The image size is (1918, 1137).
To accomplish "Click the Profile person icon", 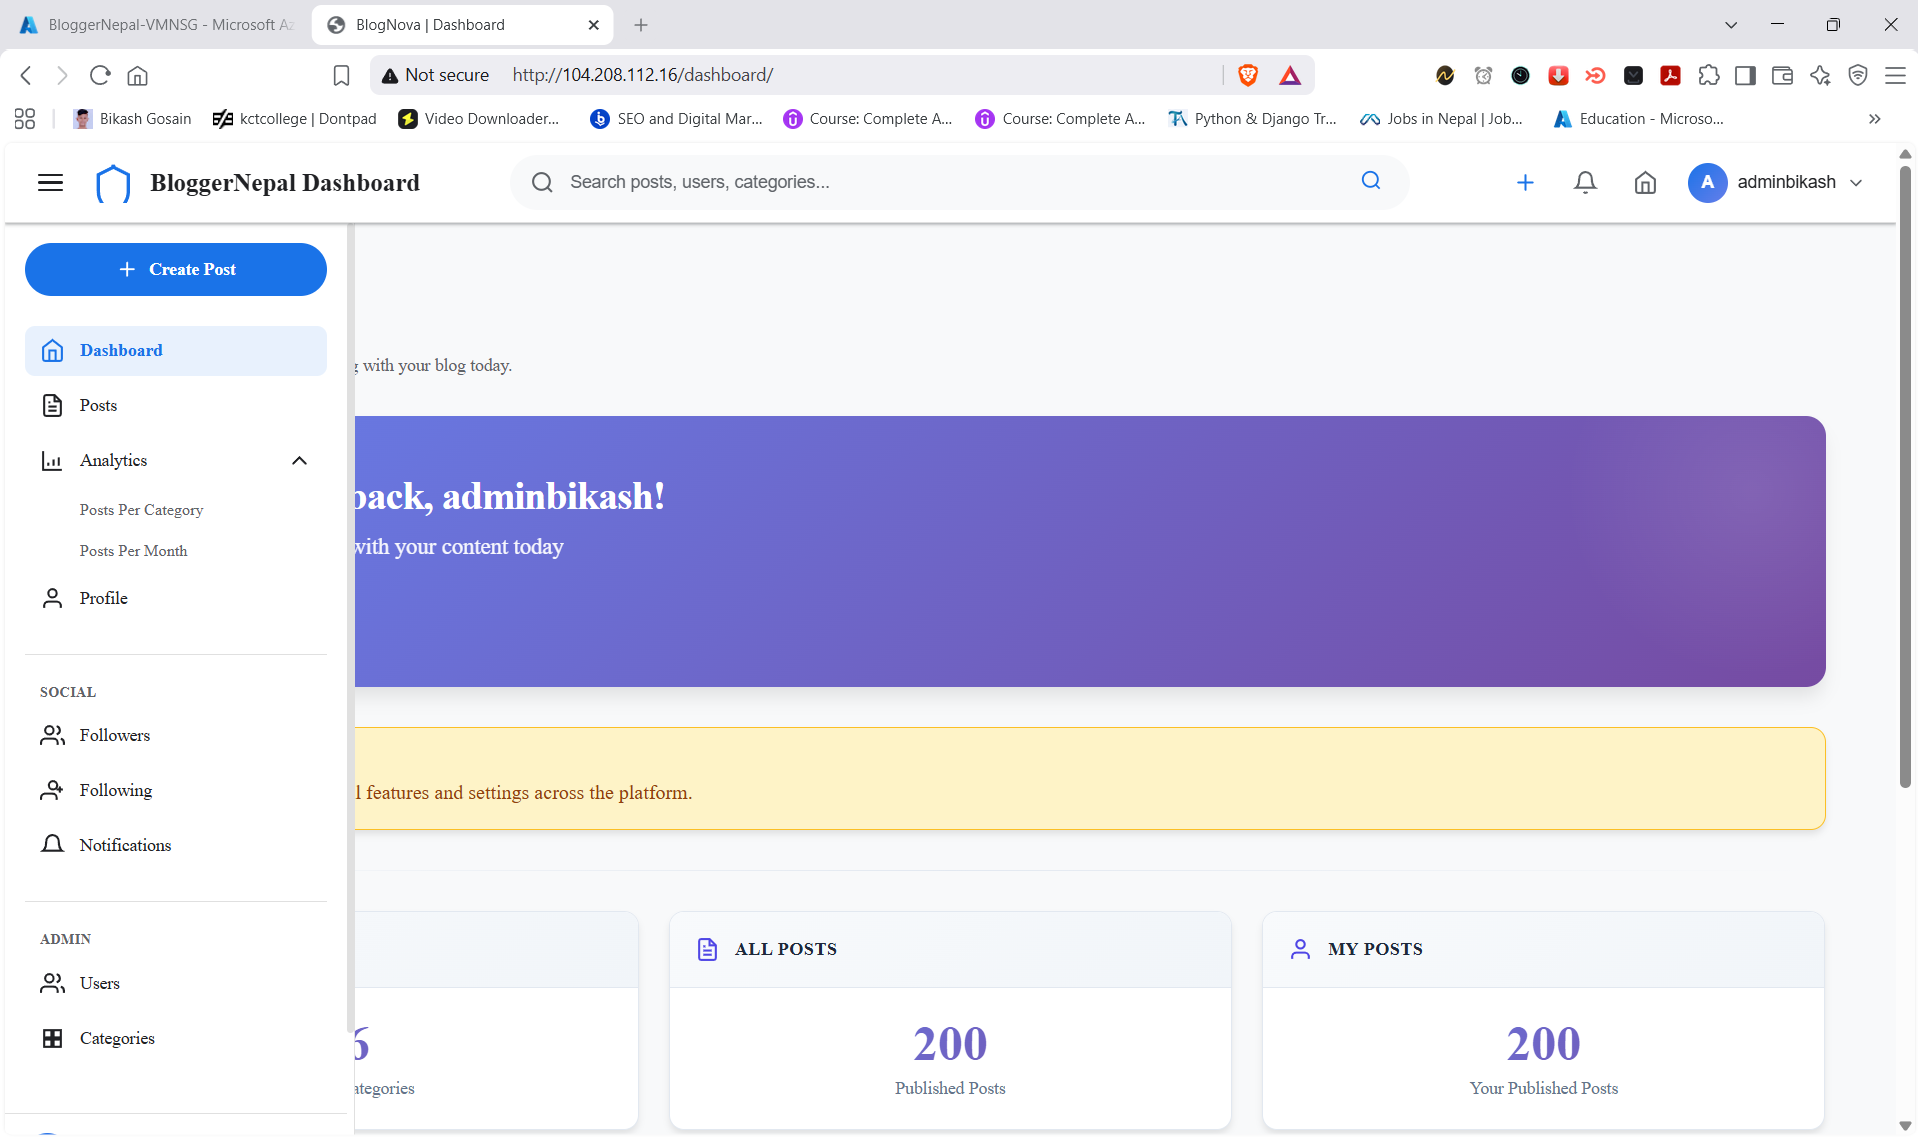I will (52, 598).
